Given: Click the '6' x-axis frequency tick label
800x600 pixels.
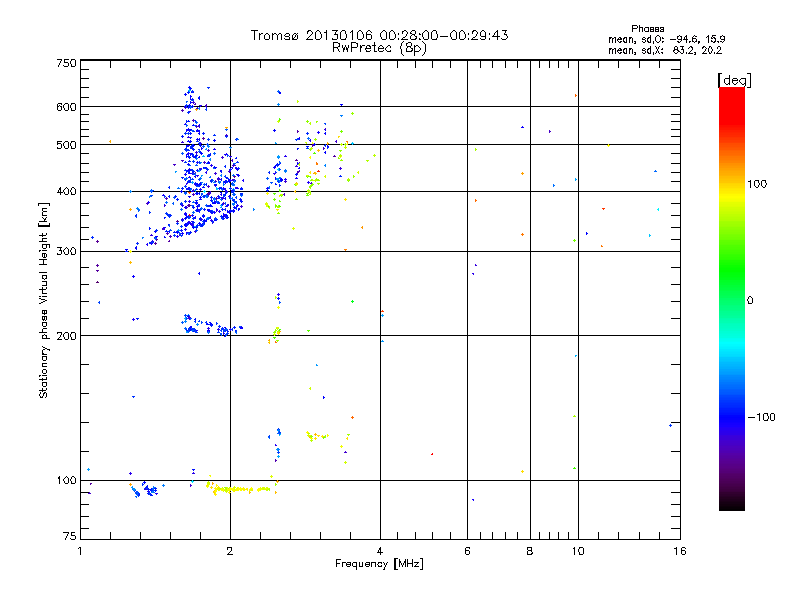Looking at the screenshot, I should pos(467,551).
